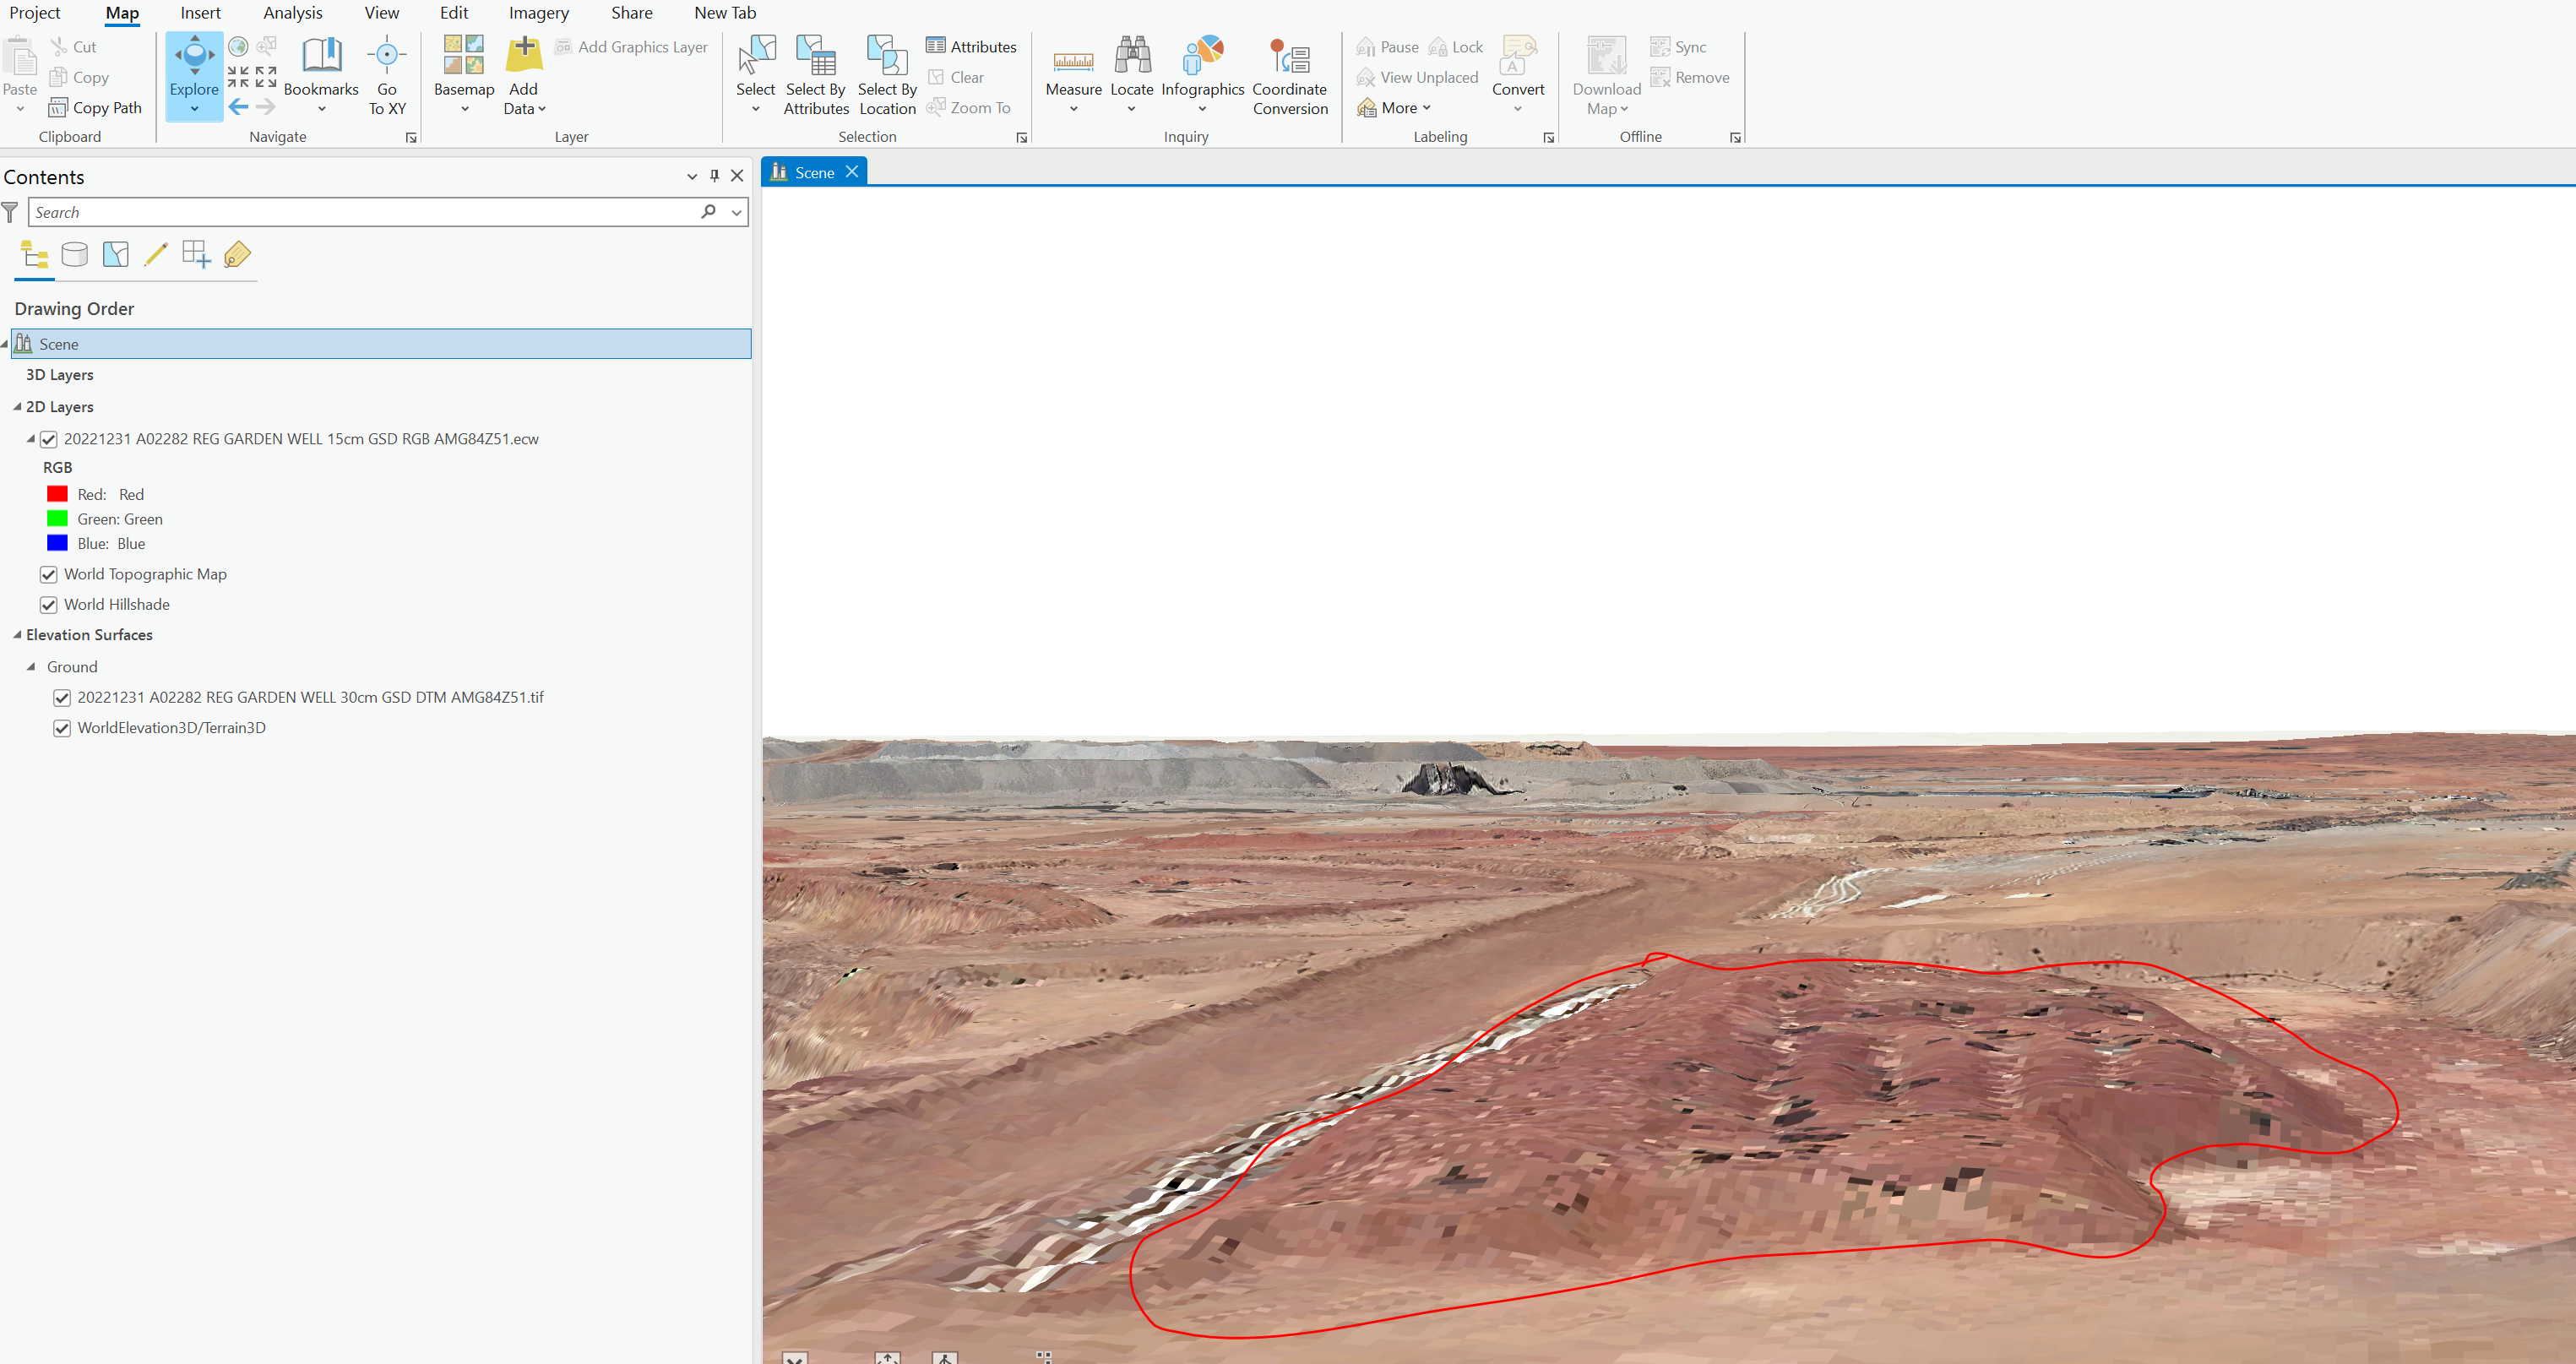Screen dimensions: 2576x1364
Task: Switch to List By Data Source
Action: (x=75, y=255)
